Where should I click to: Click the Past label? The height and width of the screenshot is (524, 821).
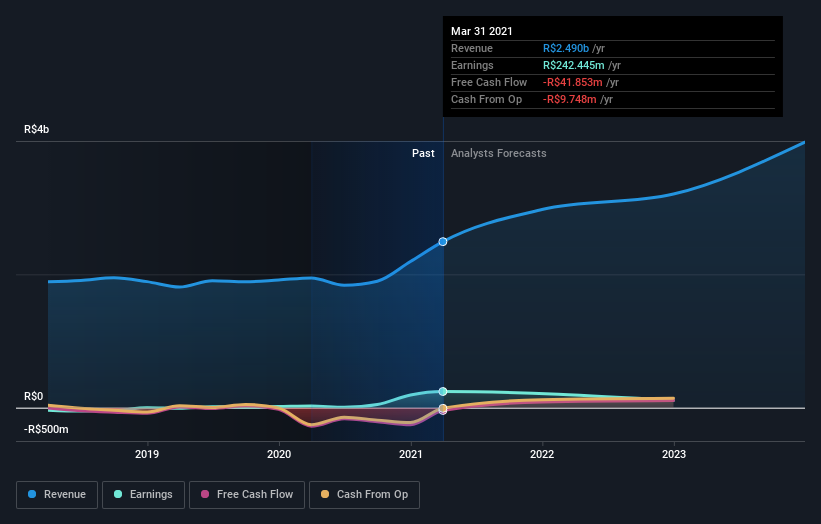click(423, 153)
